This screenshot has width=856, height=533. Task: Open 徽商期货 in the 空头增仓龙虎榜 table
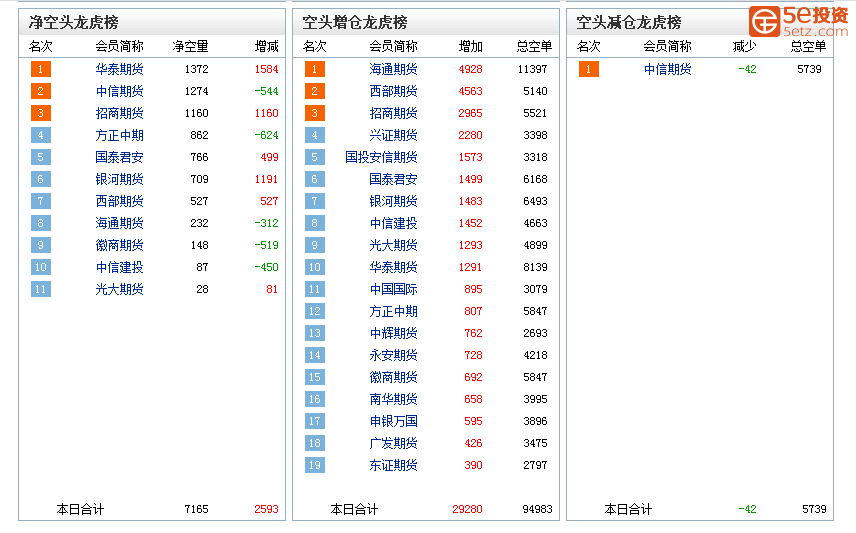click(393, 377)
